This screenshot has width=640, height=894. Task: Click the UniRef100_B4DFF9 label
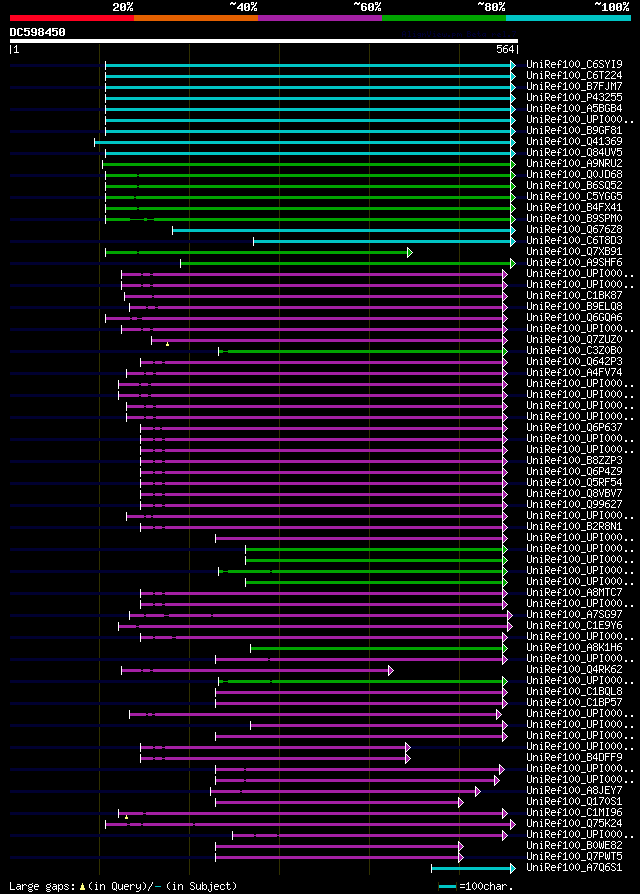click(x=574, y=758)
